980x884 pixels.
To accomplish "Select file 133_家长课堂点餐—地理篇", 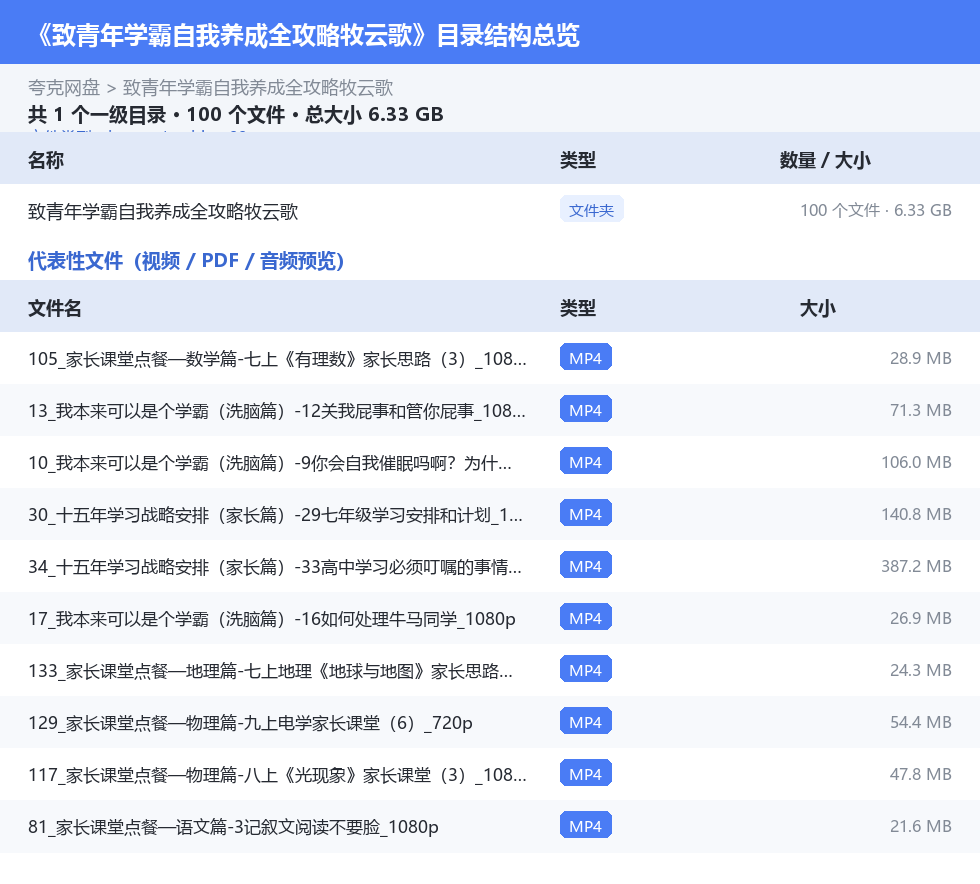I will [x=271, y=671].
